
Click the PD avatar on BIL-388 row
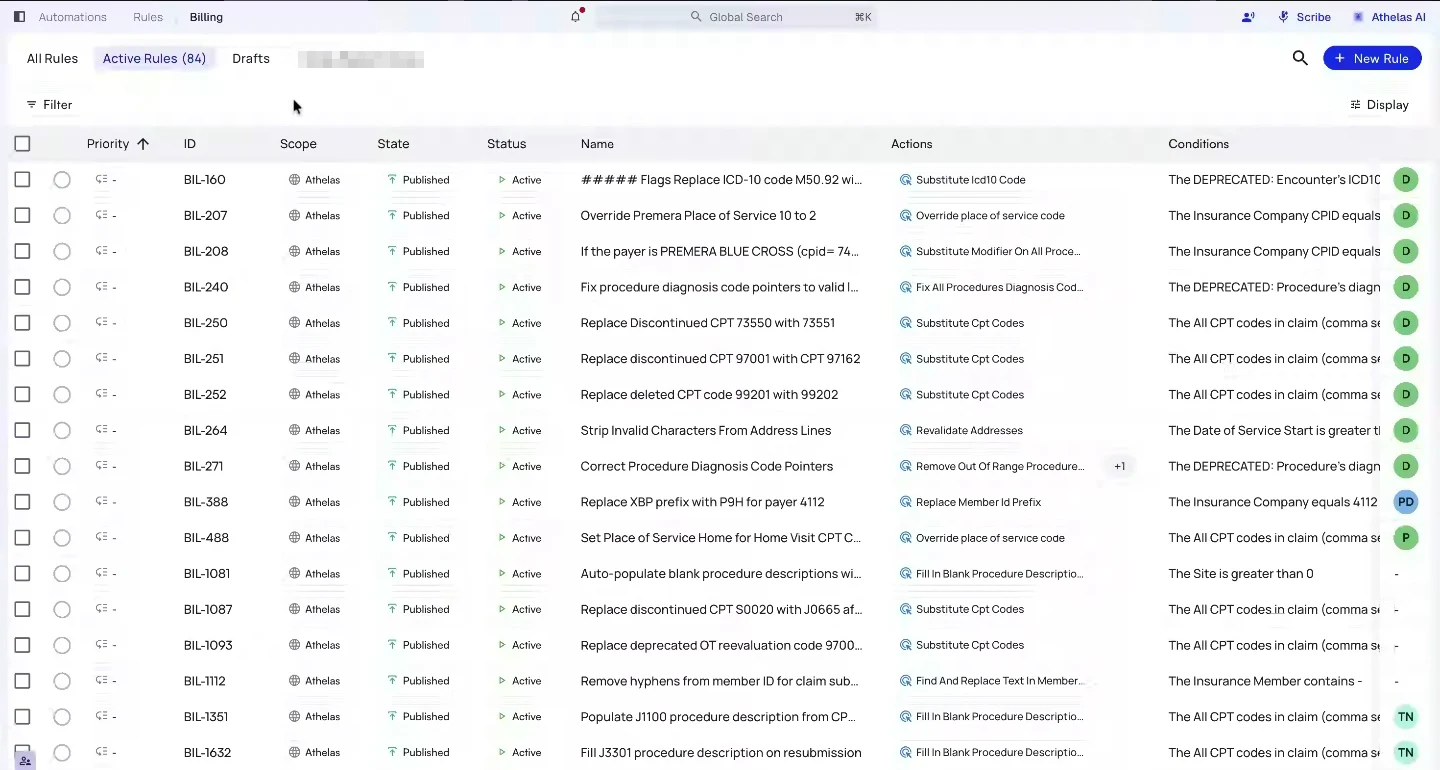(1406, 502)
